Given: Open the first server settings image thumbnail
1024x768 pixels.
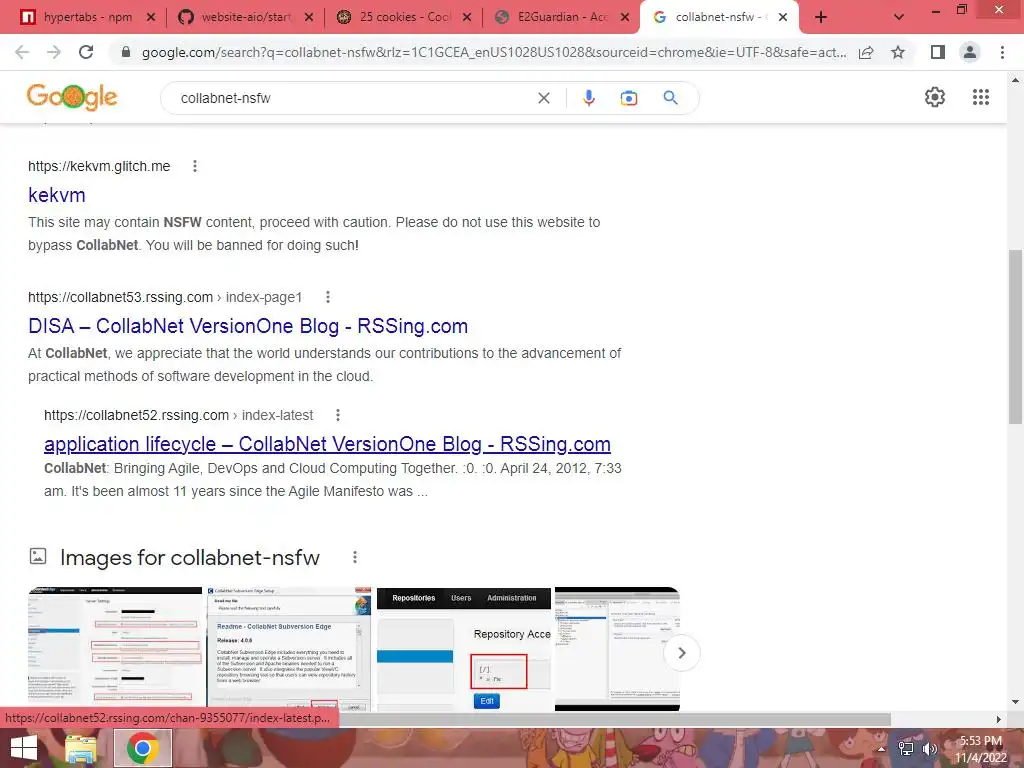Looking at the screenshot, I should pyautogui.click(x=115, y=648).
